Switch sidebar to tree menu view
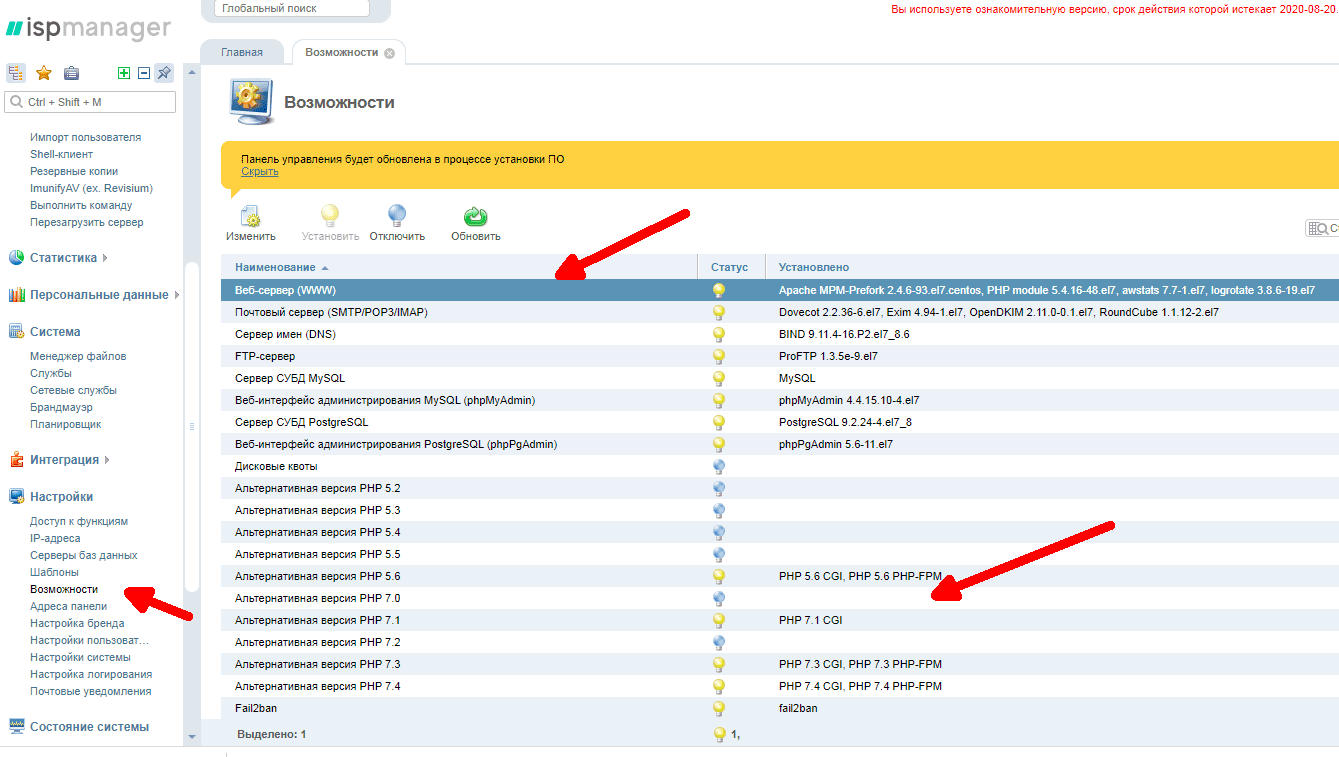Image resolution: width=1339 pixels, height=757 pixels. (16, 73)
